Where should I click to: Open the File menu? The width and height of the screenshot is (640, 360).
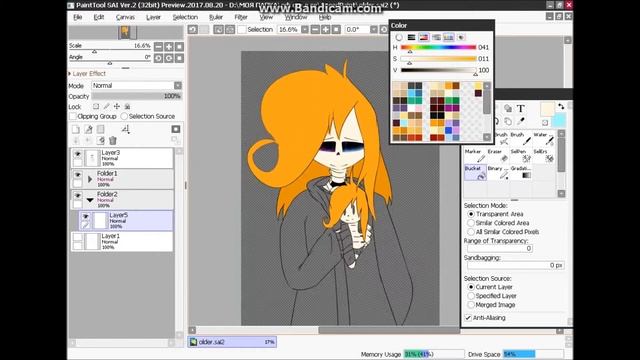pyautogui.click(x=78, y=17)
